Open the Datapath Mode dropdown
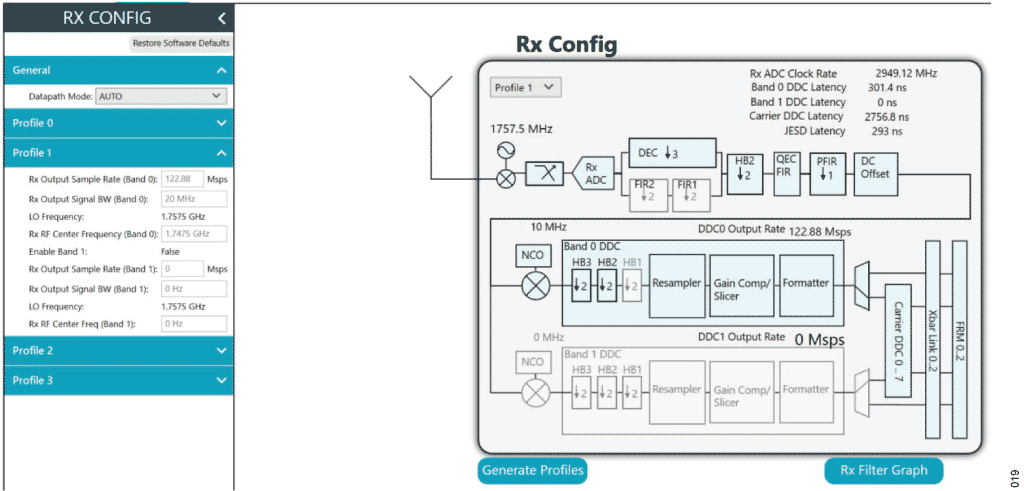Screen dimensions: 1024x491 161,96
